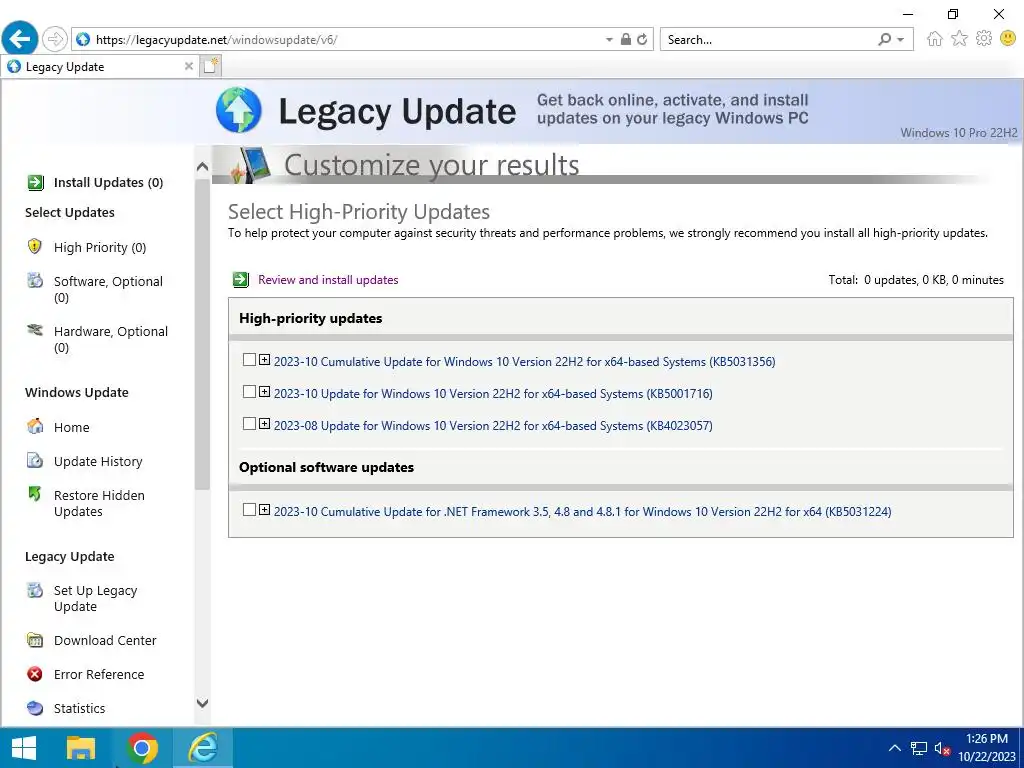Open the Tools gear icon
The image size is (1024, 768).
pyautogui.click(x=984, y=39)
